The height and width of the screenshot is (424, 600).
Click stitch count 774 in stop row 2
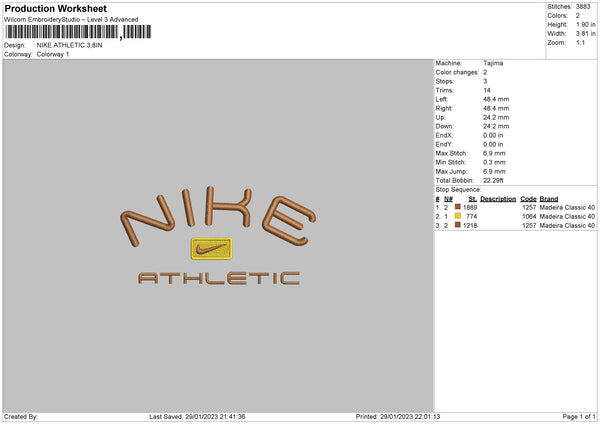click(x=471, y=217)
